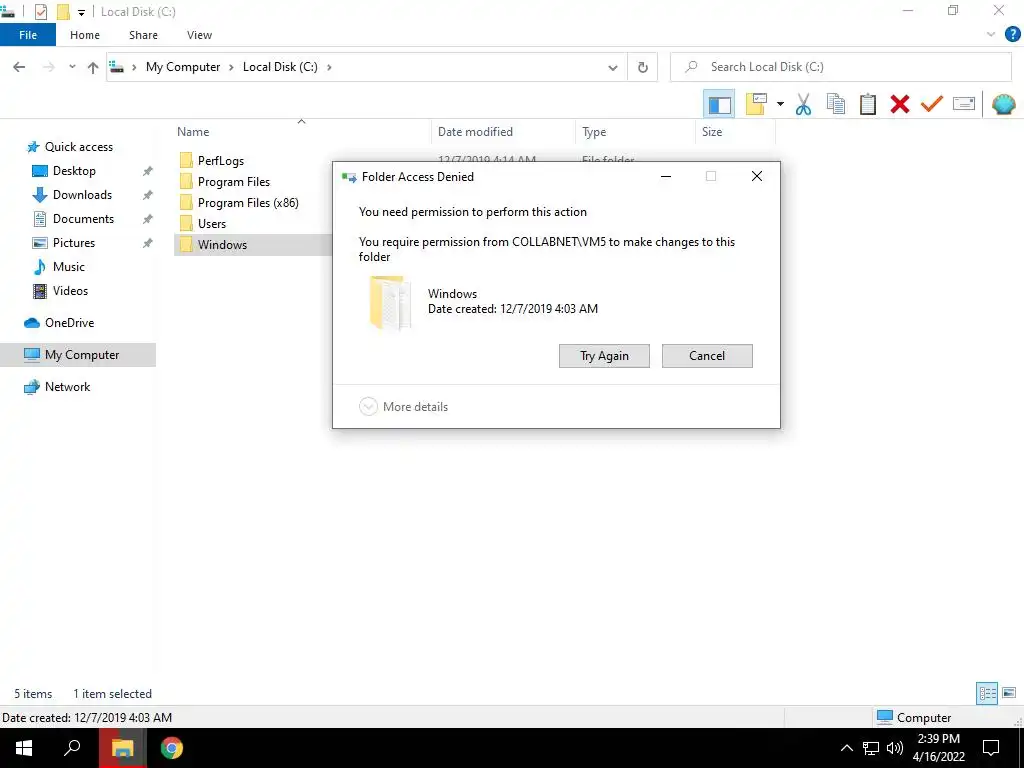Click the Classic Shell settings shell icon
The height and width of the screenshot is (768, 1024).
coord(1003,104)
